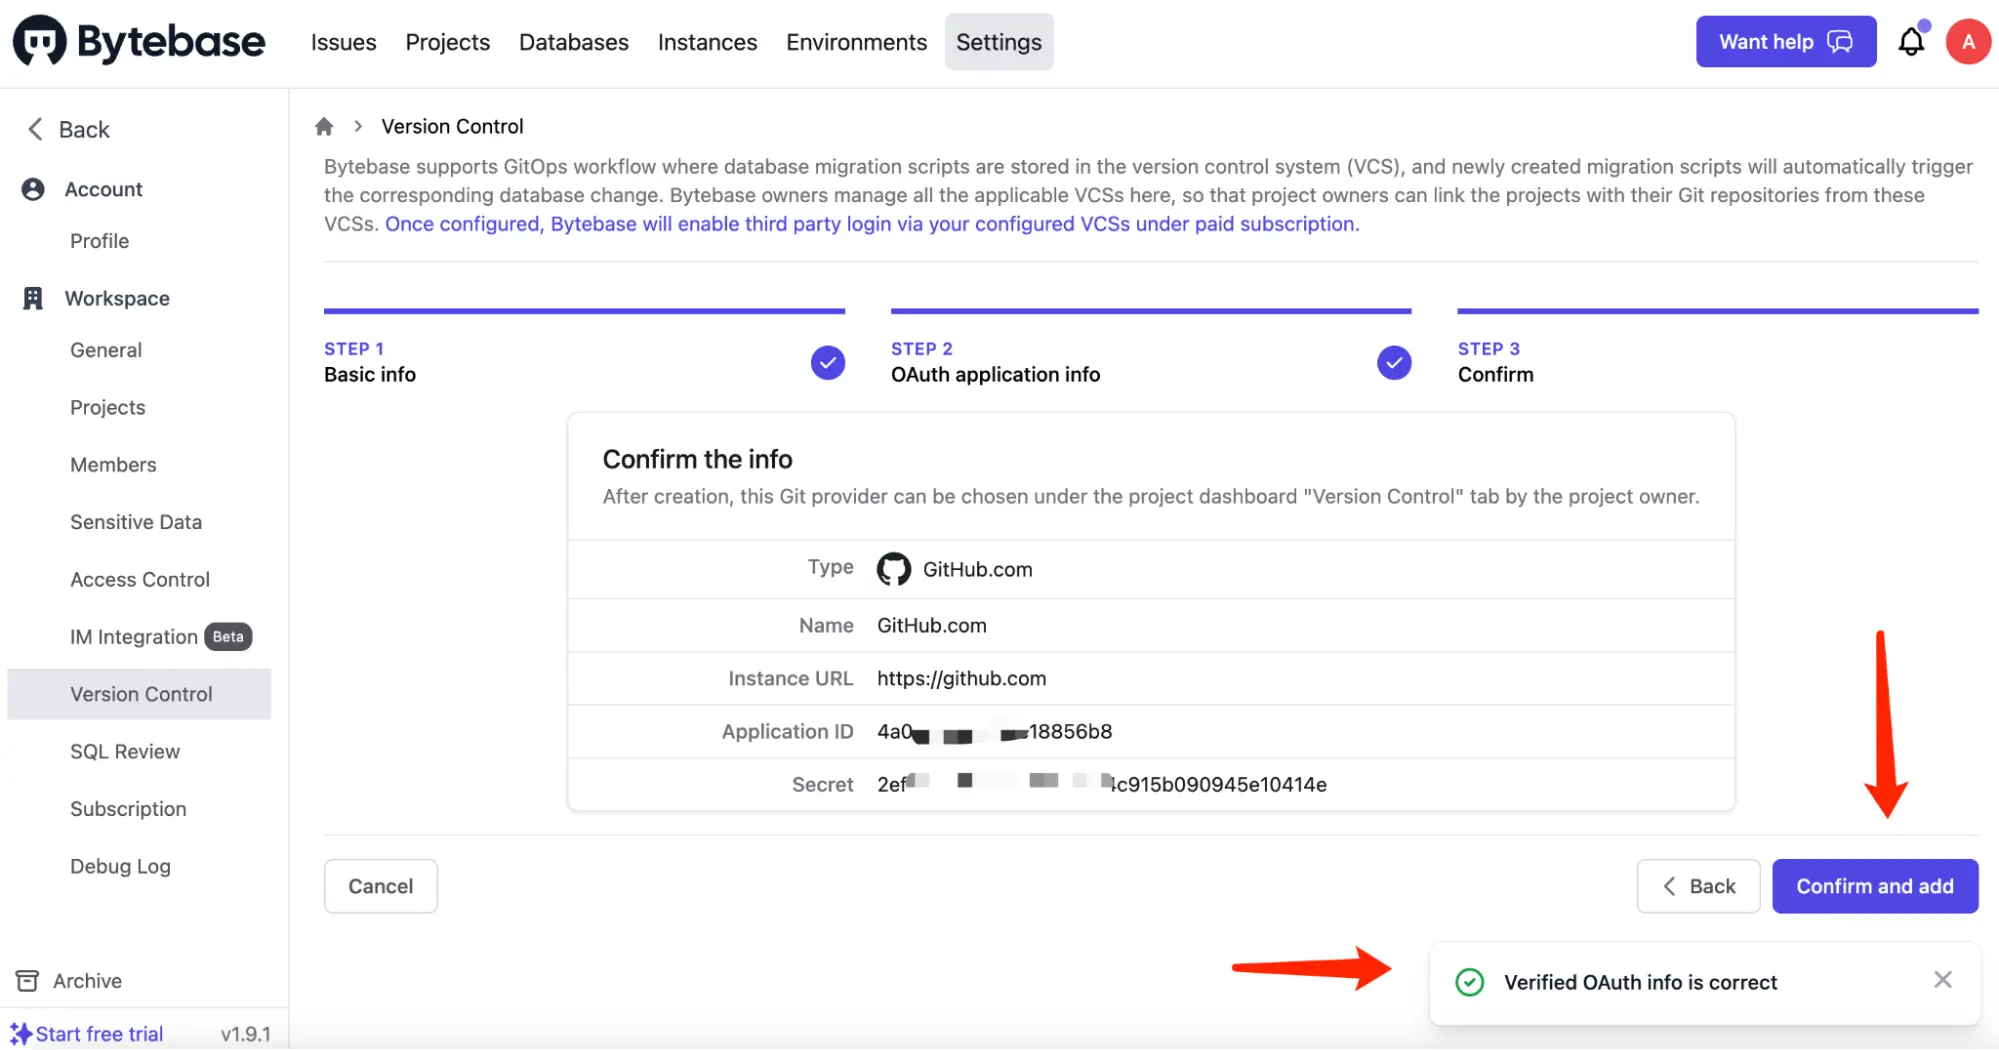Go to Databases tab
1999x1050 pixels.
[x=573, y=42]
